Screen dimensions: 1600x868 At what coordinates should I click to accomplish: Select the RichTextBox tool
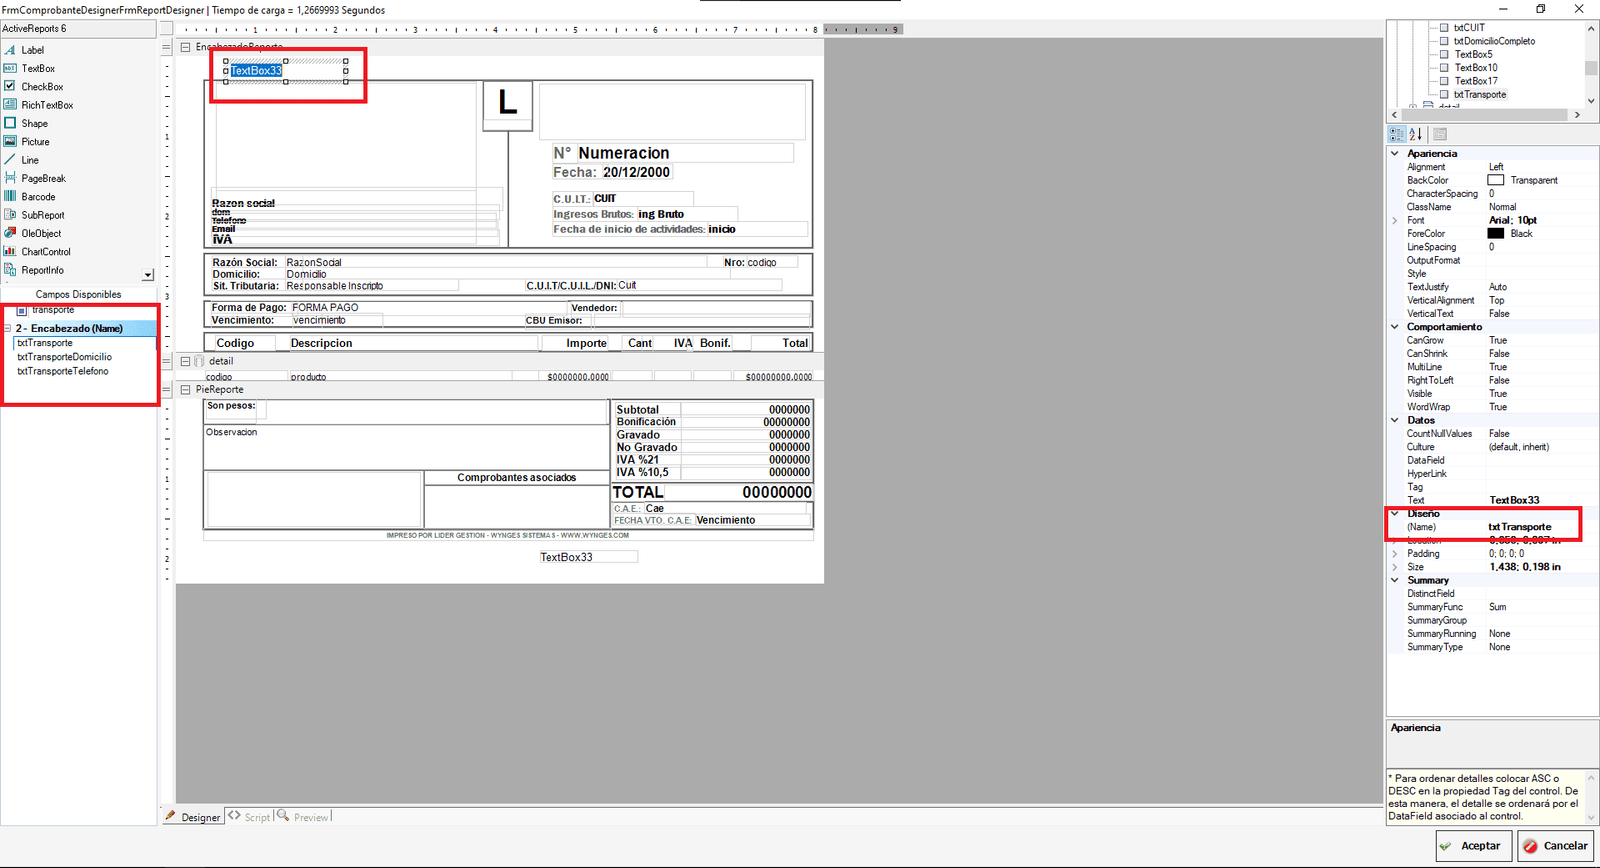47,105
